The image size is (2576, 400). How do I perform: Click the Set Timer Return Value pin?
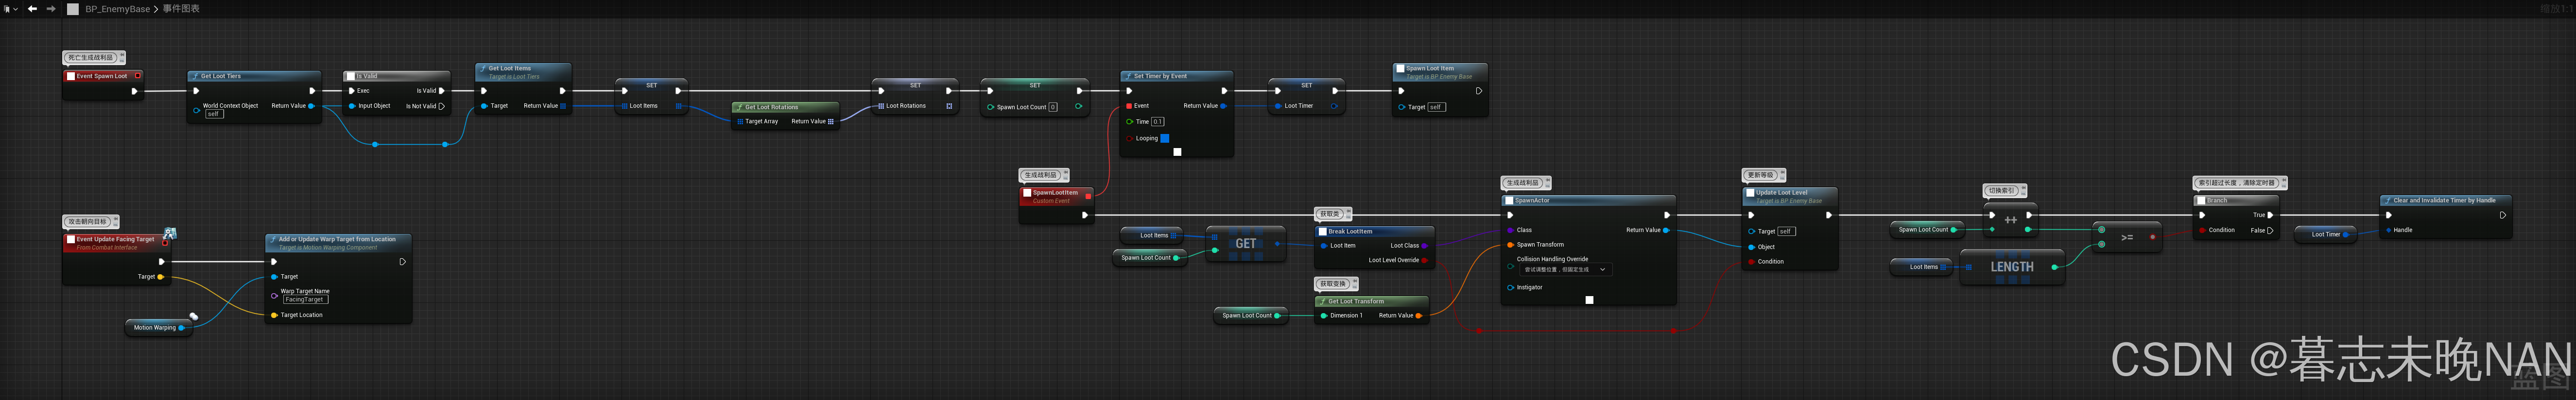pyautogui.click(x=1224, y=106)
